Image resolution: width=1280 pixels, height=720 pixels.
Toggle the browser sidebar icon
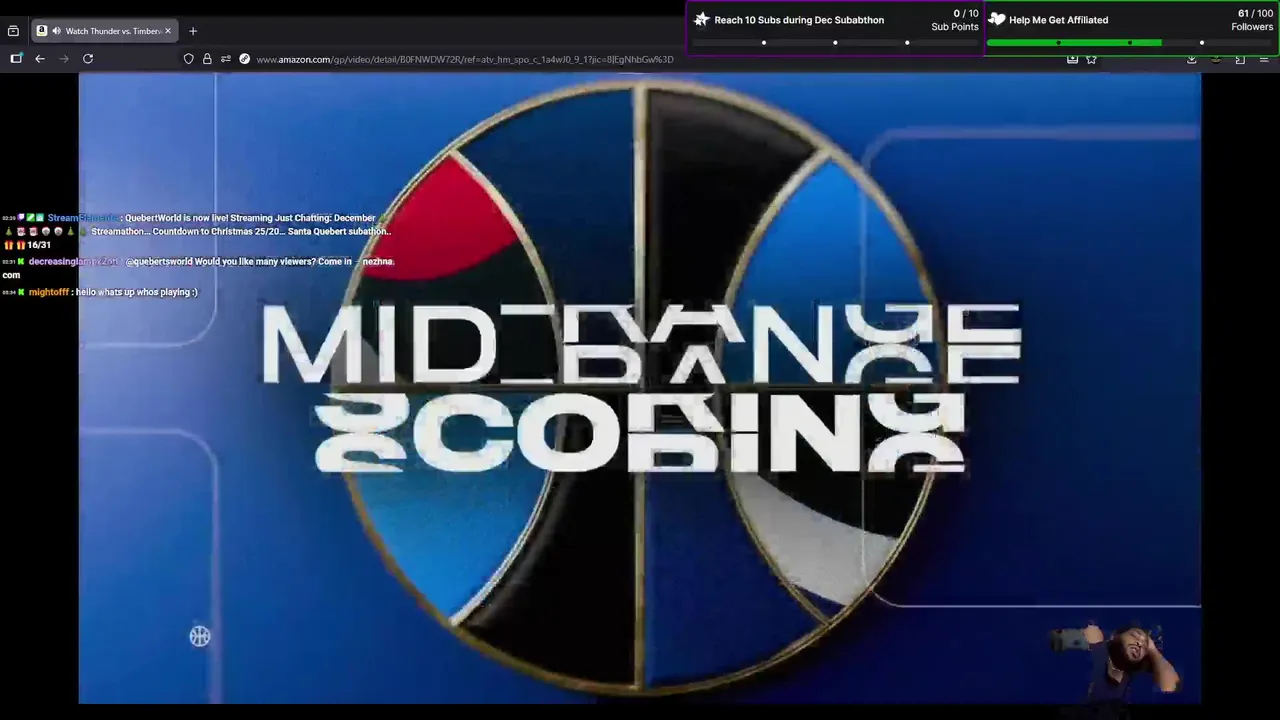[x=16, y=59]
